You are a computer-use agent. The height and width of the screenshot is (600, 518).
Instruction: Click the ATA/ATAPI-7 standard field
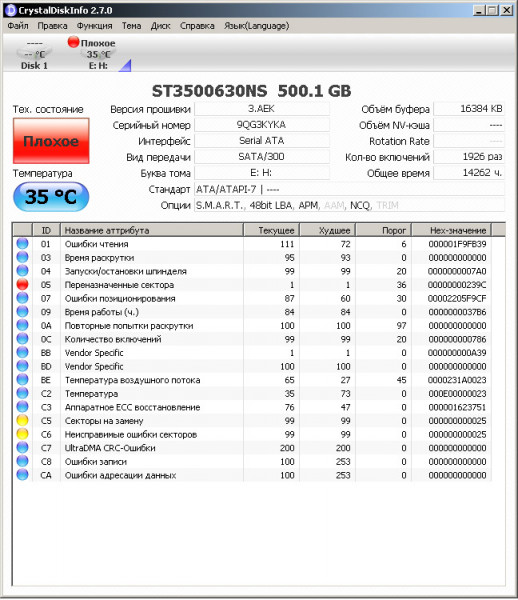[x=349, y=189]
